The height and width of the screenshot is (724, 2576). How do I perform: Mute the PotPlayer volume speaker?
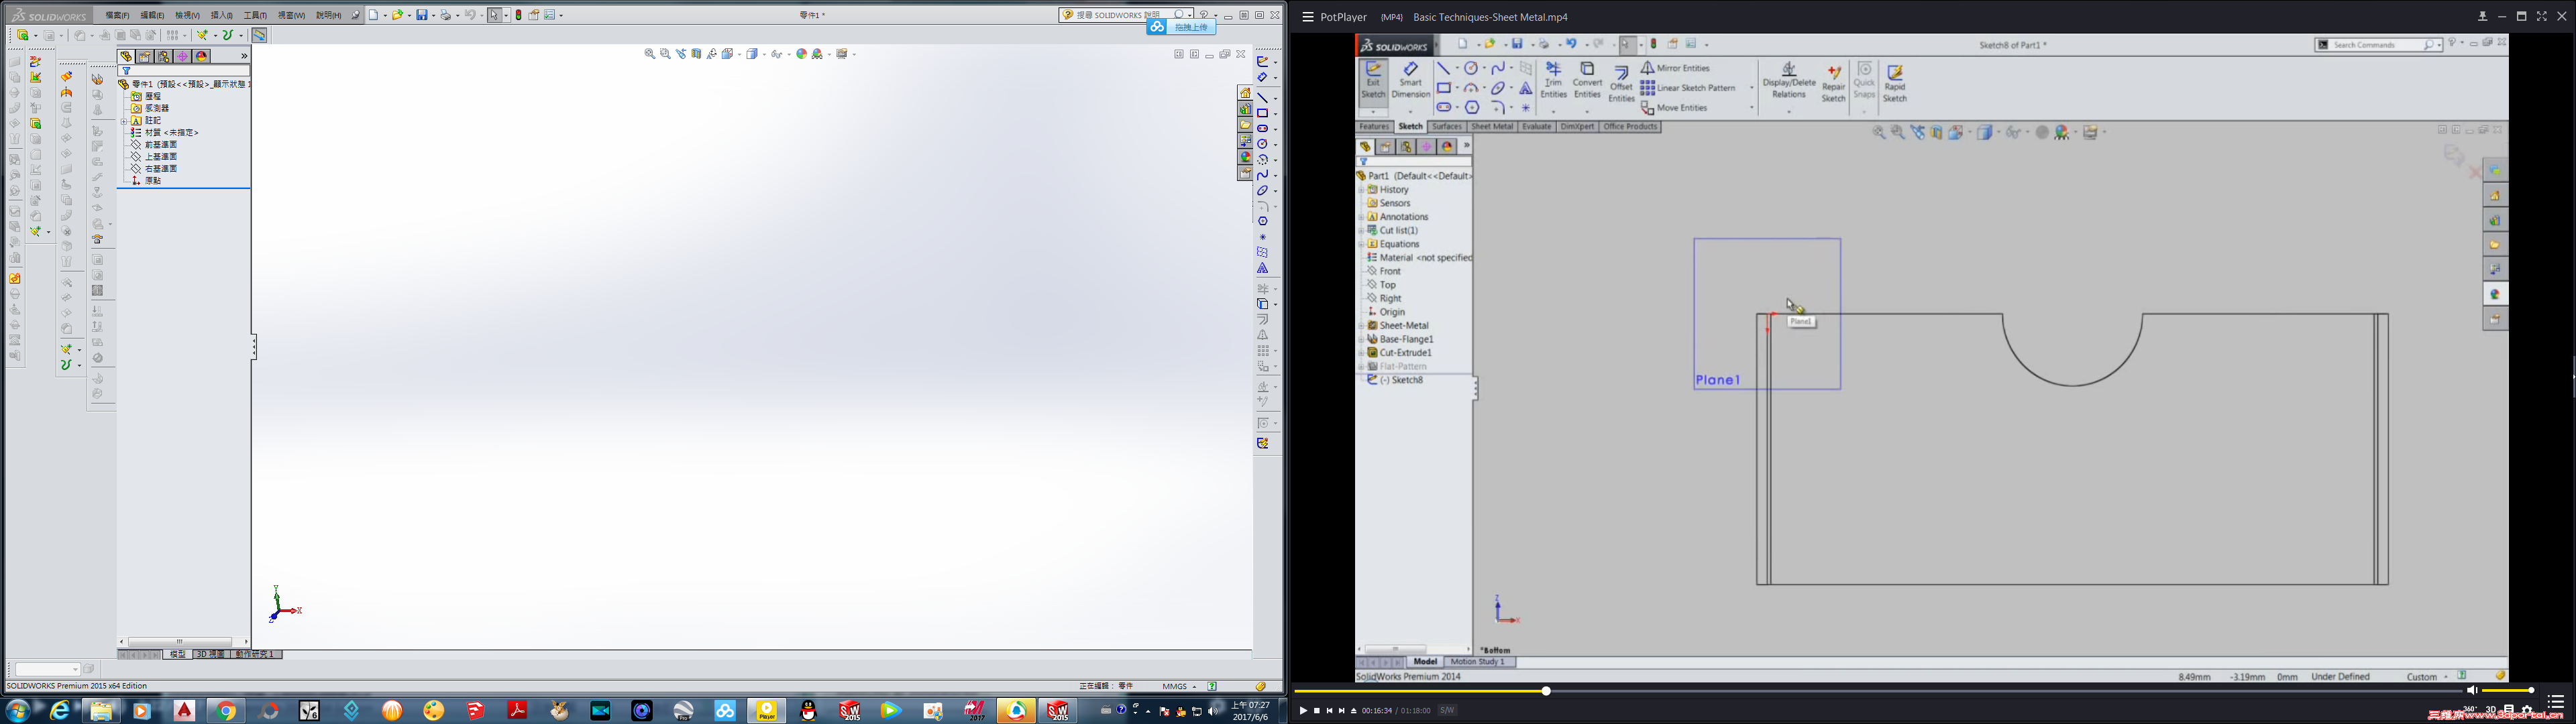(2471, 690)
